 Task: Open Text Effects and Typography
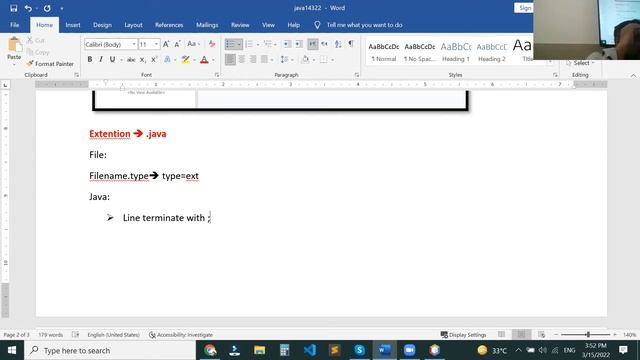[168, 60]
